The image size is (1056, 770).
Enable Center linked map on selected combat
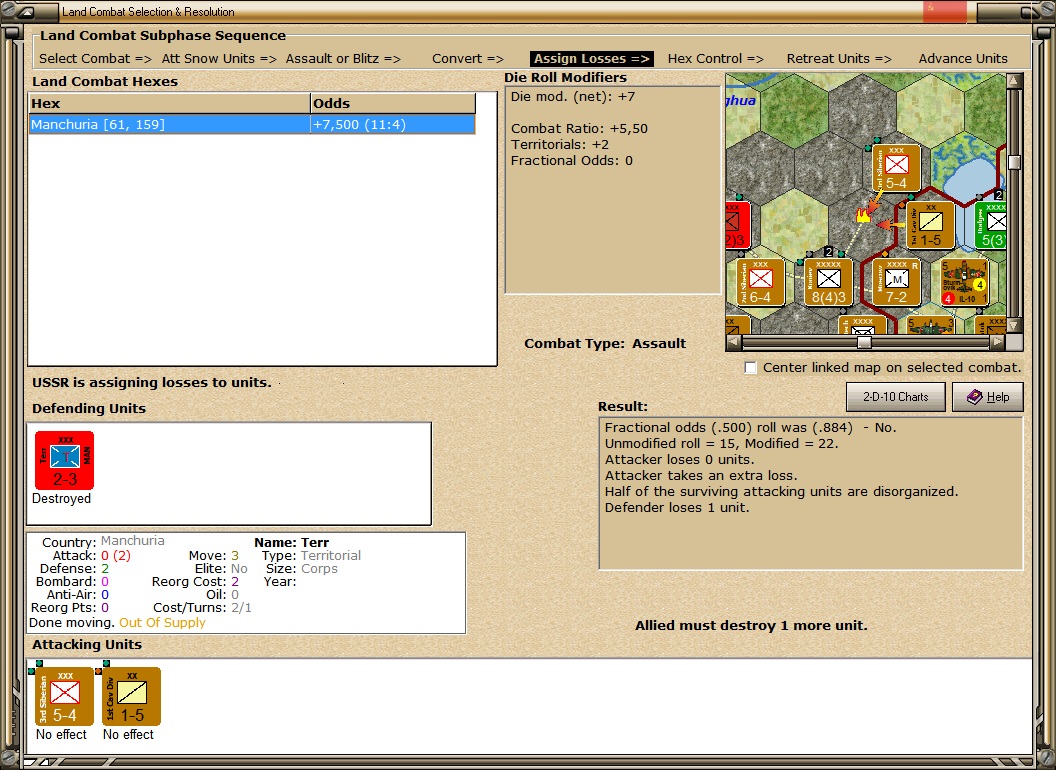[x=750, y=367]
